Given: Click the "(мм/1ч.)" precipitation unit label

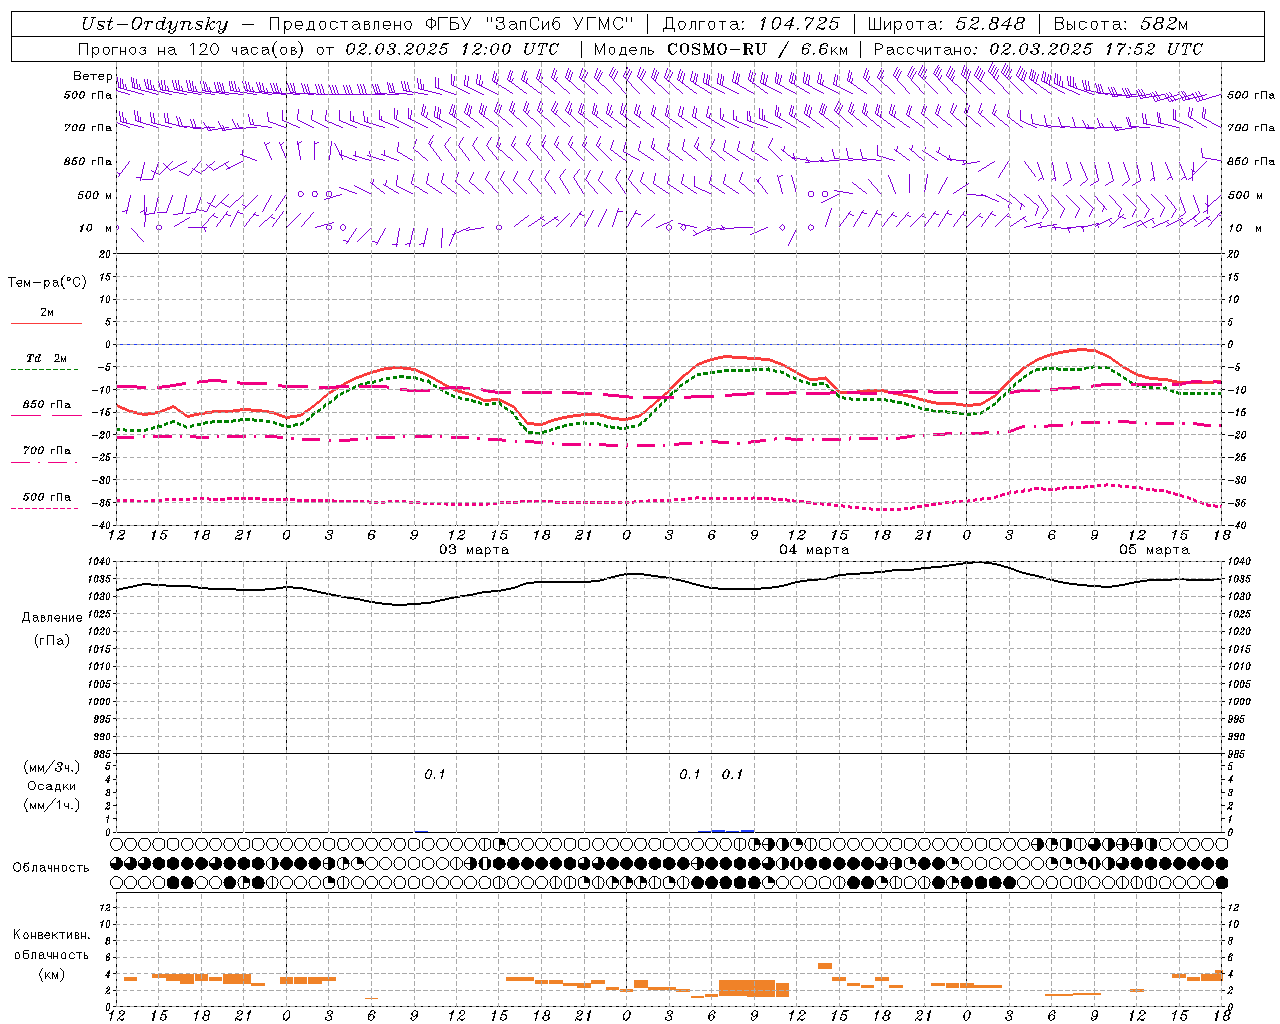Looking at the screenshot, I should (x=52, y=805).
